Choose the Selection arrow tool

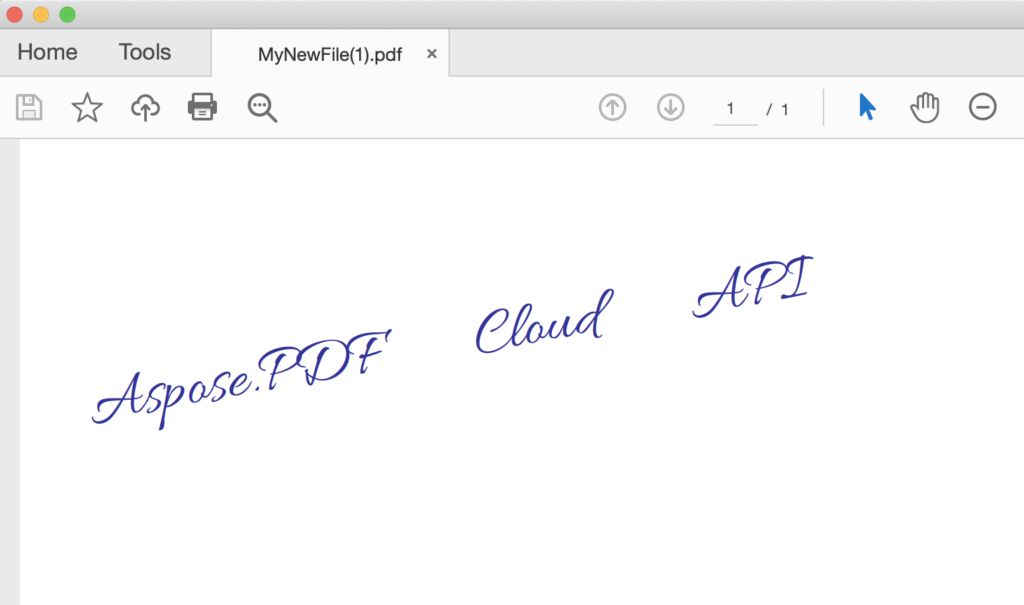pos(867,107)
